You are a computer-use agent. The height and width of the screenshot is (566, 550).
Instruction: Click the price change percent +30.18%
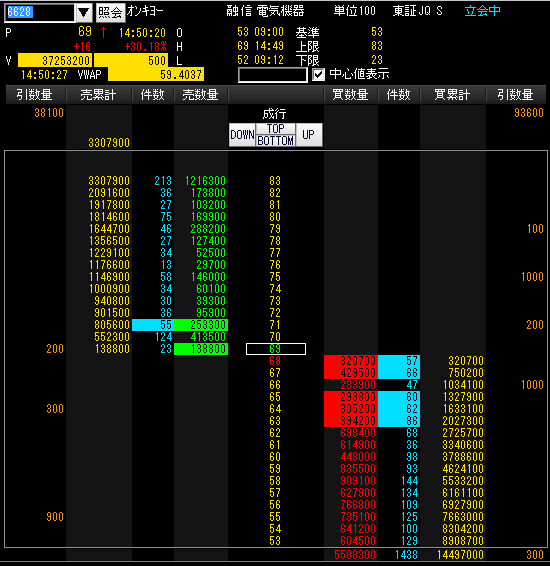coord(145,47)
